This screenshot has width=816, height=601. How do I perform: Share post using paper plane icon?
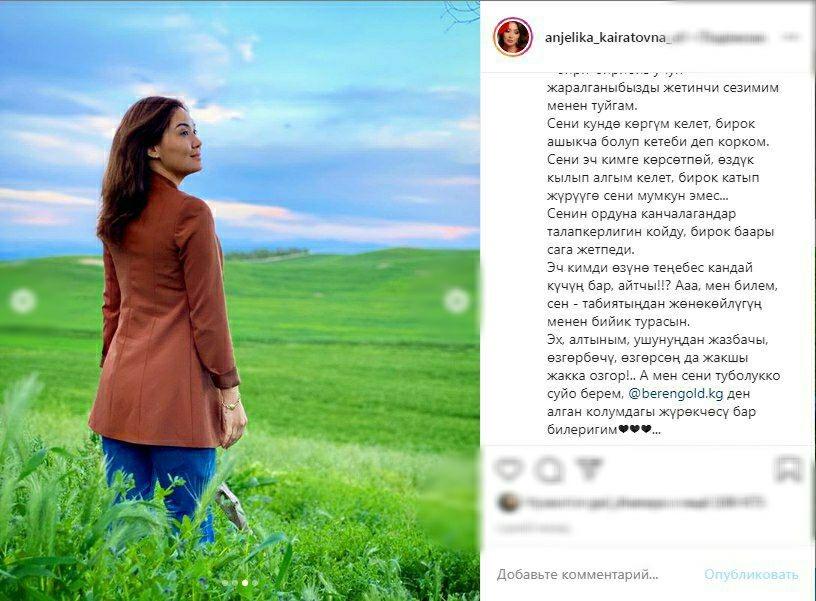pos(589,469)
